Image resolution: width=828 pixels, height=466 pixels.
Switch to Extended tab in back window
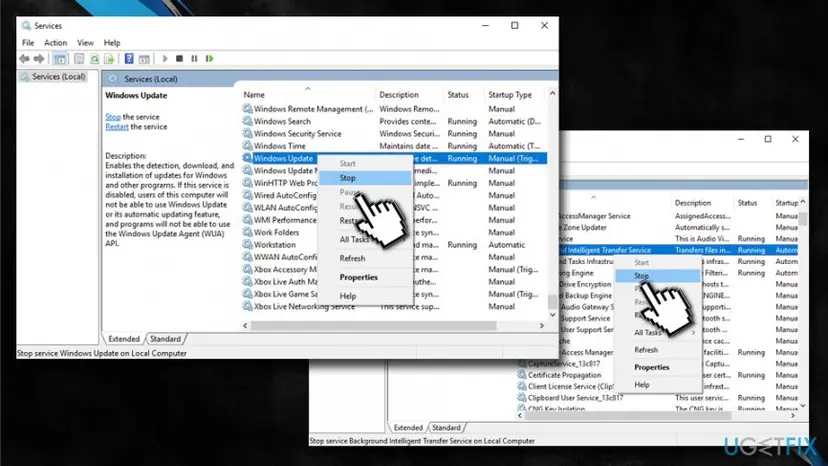tap(408, 427)
